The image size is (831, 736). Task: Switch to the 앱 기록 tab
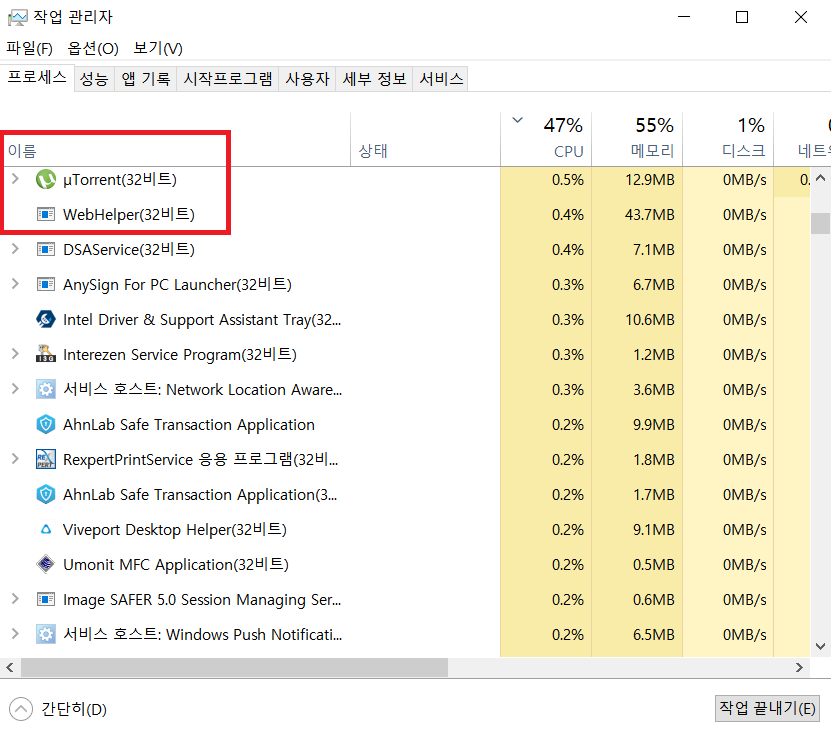pyautogui.click(x=146, y=79)
